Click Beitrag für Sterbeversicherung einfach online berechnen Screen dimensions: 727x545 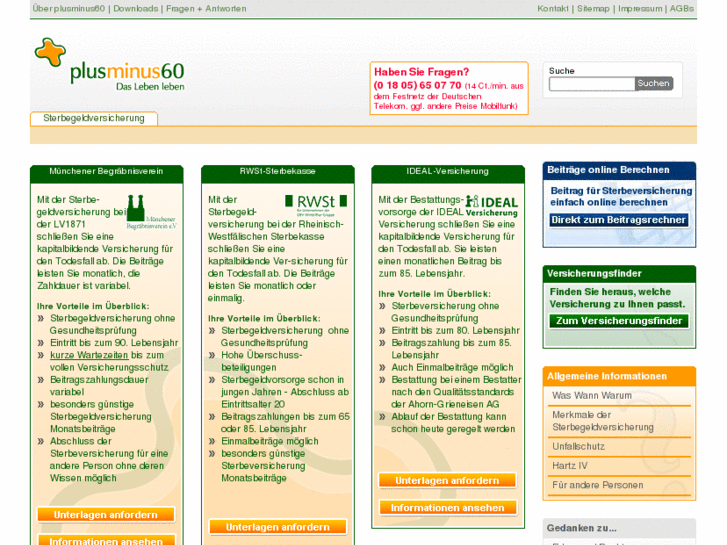point(621,197)
